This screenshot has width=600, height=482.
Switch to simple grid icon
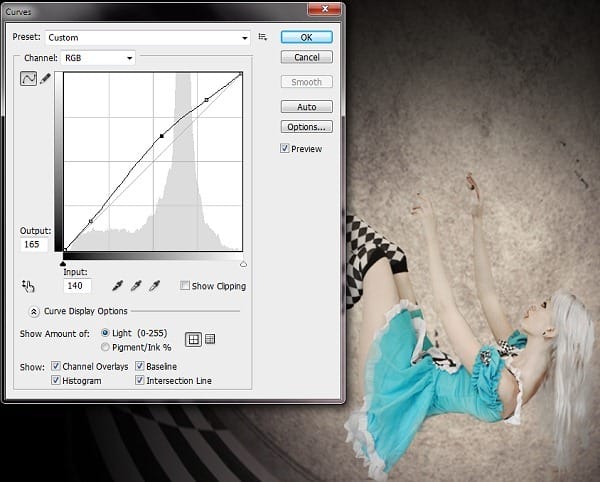[x=194, y=339]
